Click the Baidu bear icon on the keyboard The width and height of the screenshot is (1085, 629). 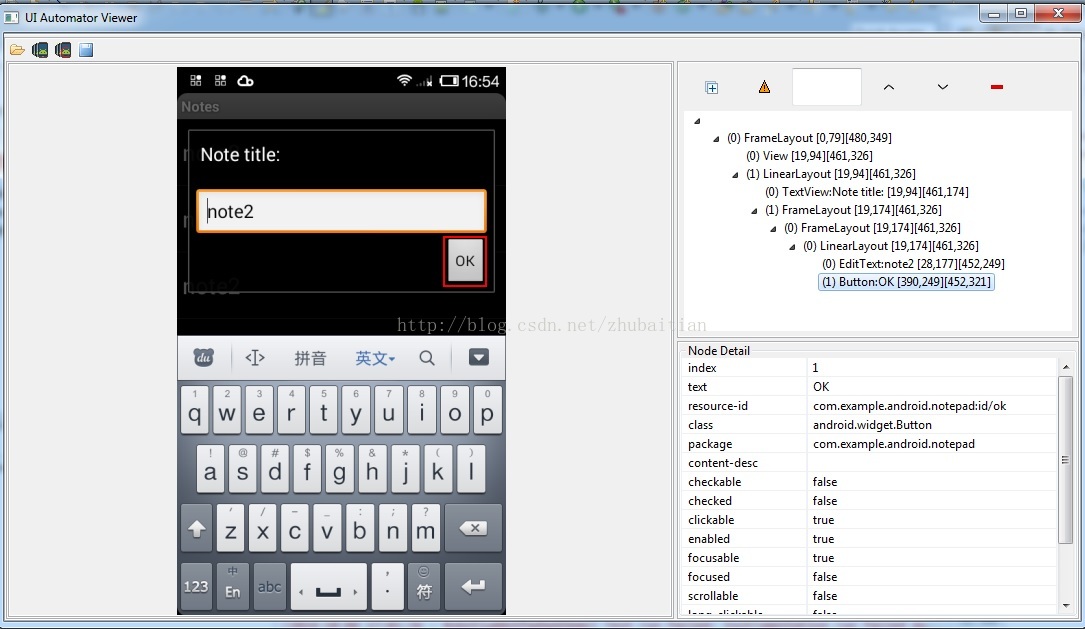[x=203, y=358]
